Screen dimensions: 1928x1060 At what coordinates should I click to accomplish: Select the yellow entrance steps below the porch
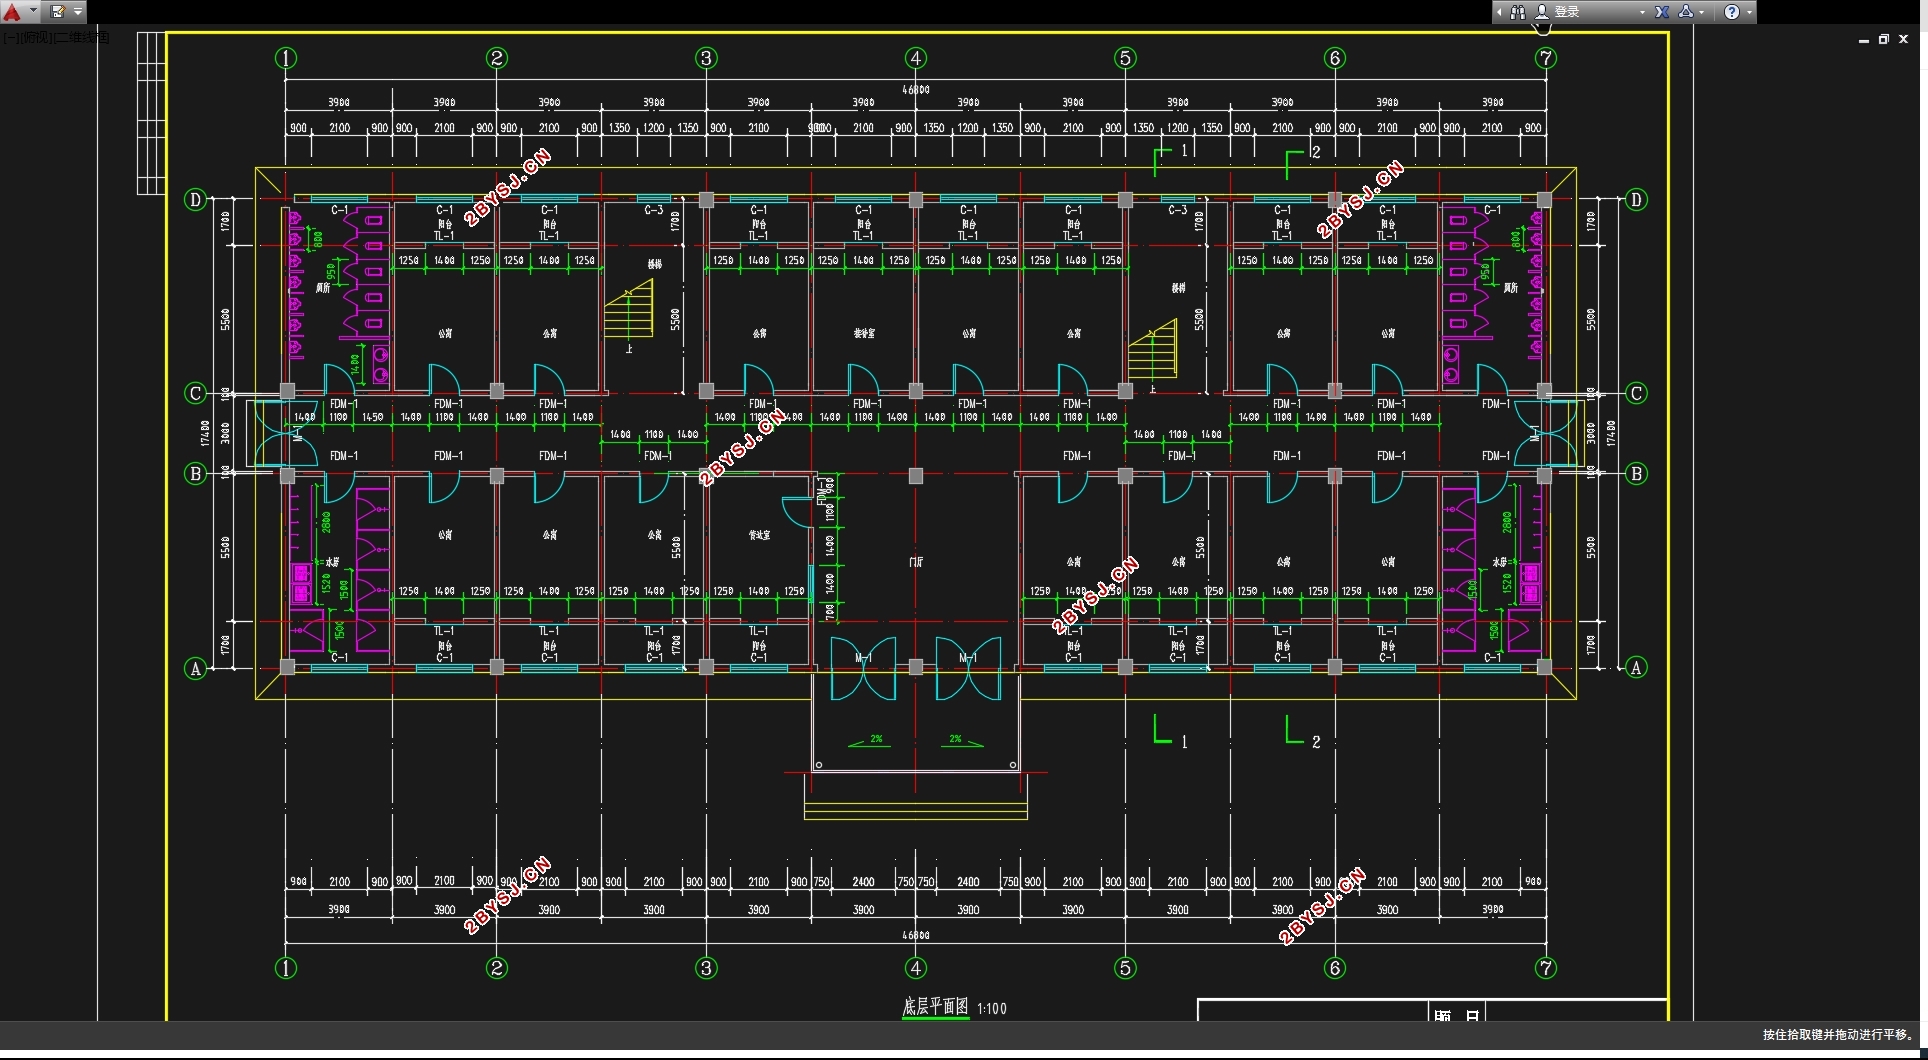916,810
